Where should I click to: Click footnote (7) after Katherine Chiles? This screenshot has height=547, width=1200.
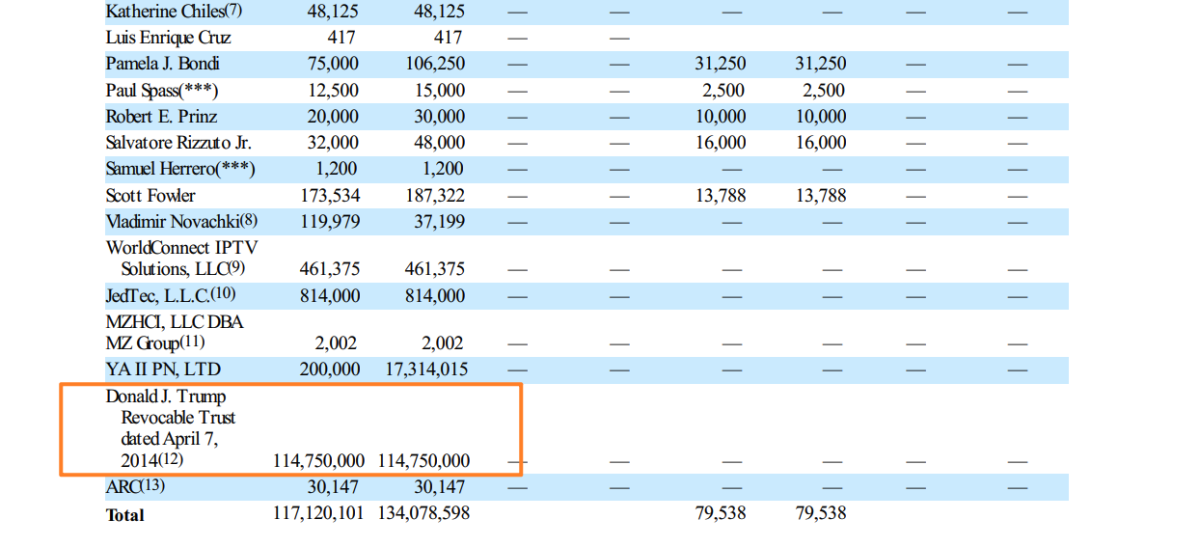(x=232, y=11)
